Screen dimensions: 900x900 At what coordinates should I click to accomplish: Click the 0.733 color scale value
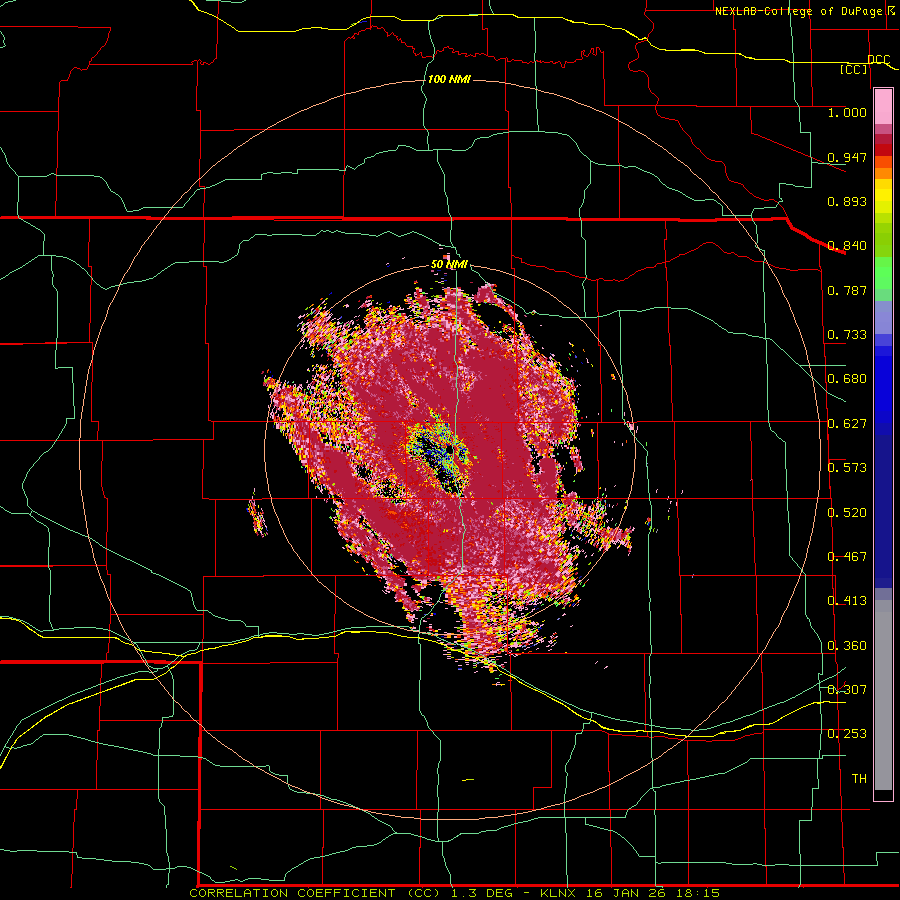pos(847,335)
